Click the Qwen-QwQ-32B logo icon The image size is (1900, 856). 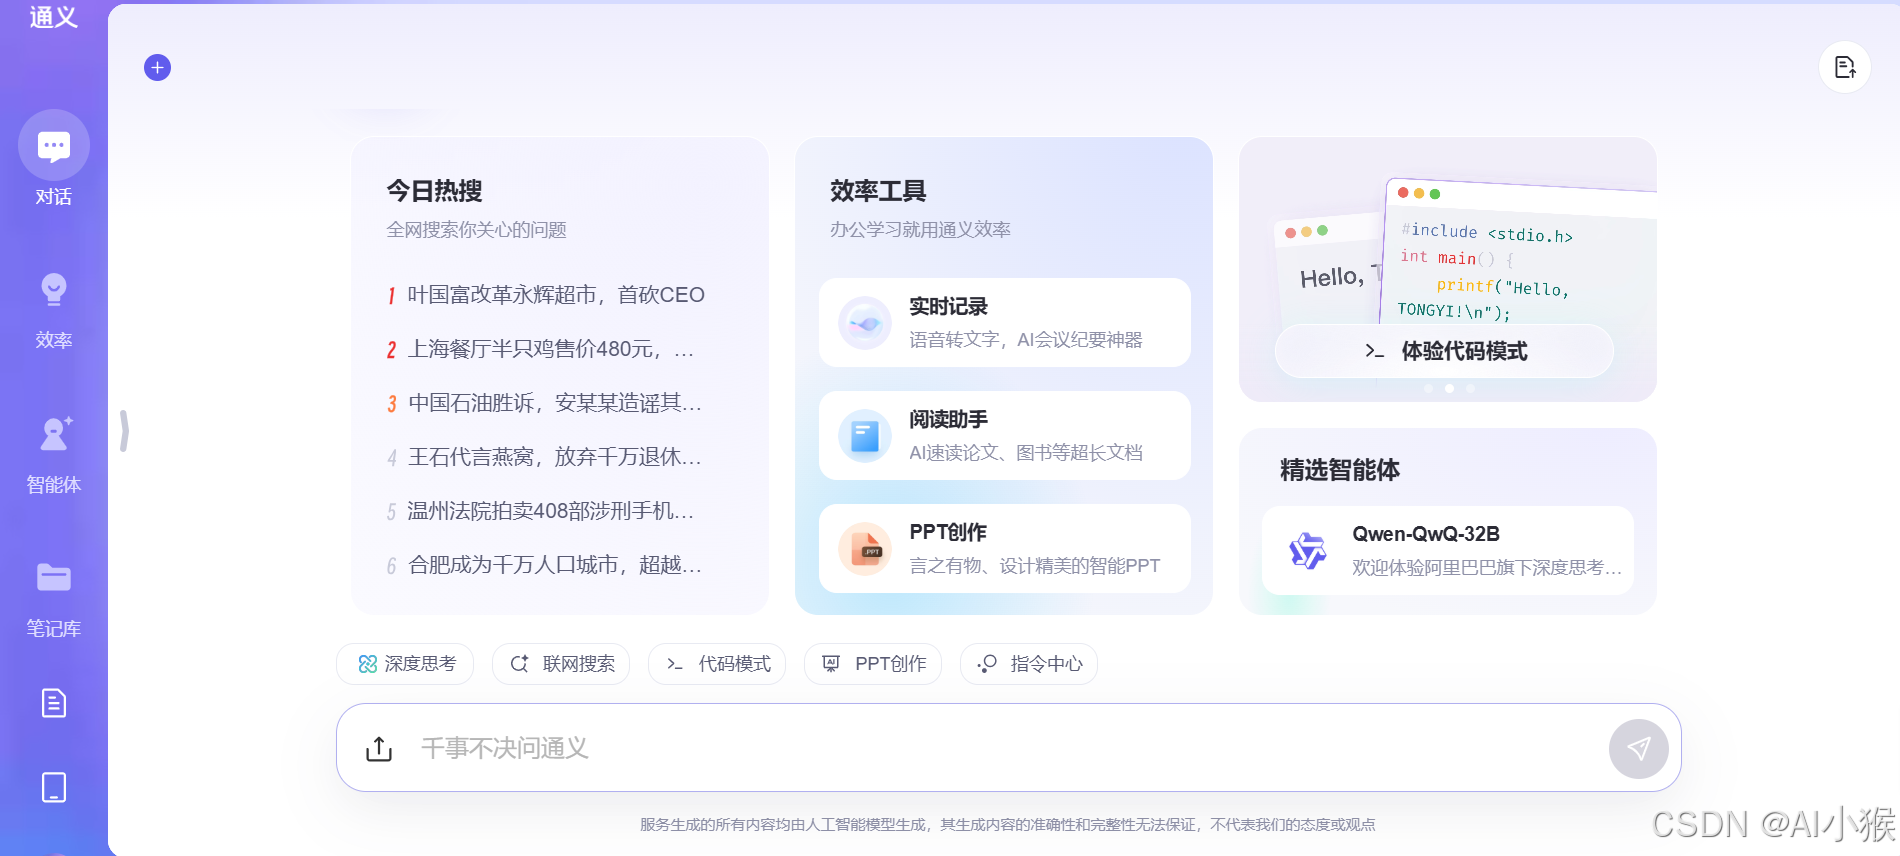(1307, 550)
